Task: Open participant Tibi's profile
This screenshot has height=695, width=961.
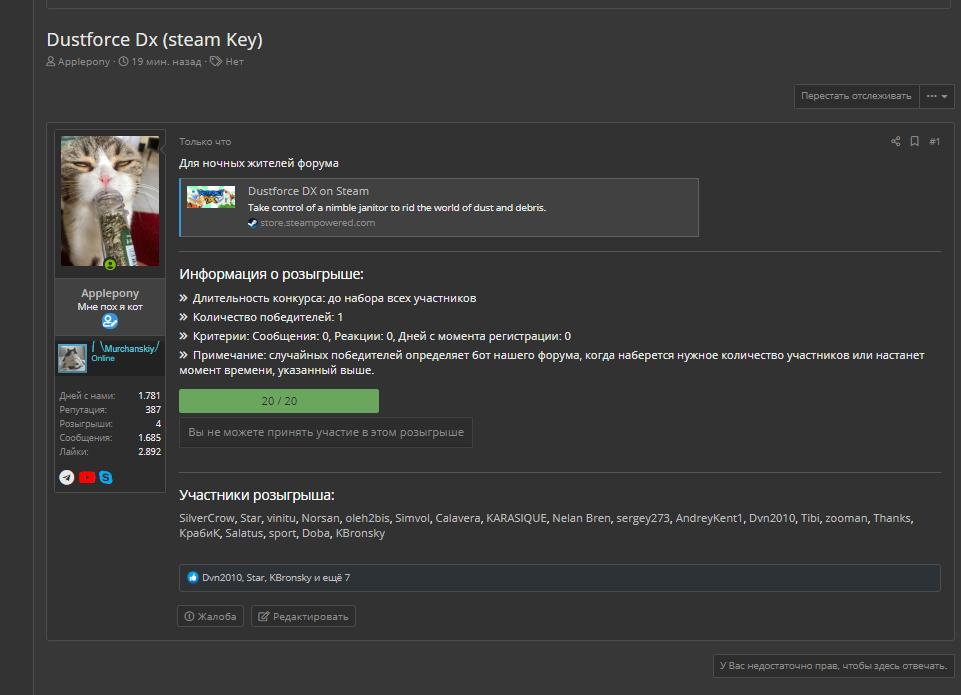Action: click(810, 518)
